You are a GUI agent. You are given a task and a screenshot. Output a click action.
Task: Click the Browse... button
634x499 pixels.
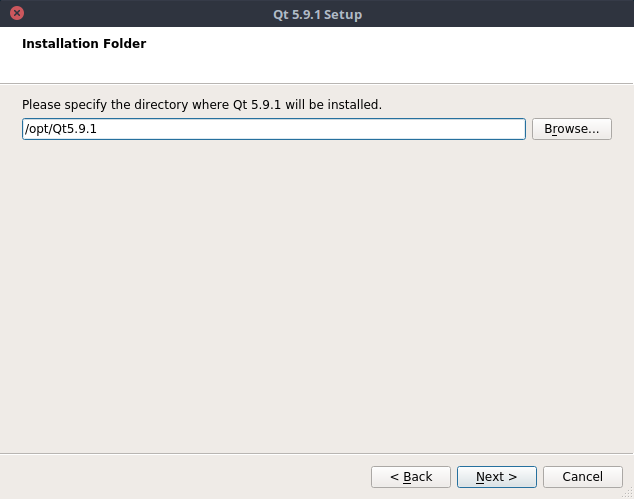tap(572, 129)
